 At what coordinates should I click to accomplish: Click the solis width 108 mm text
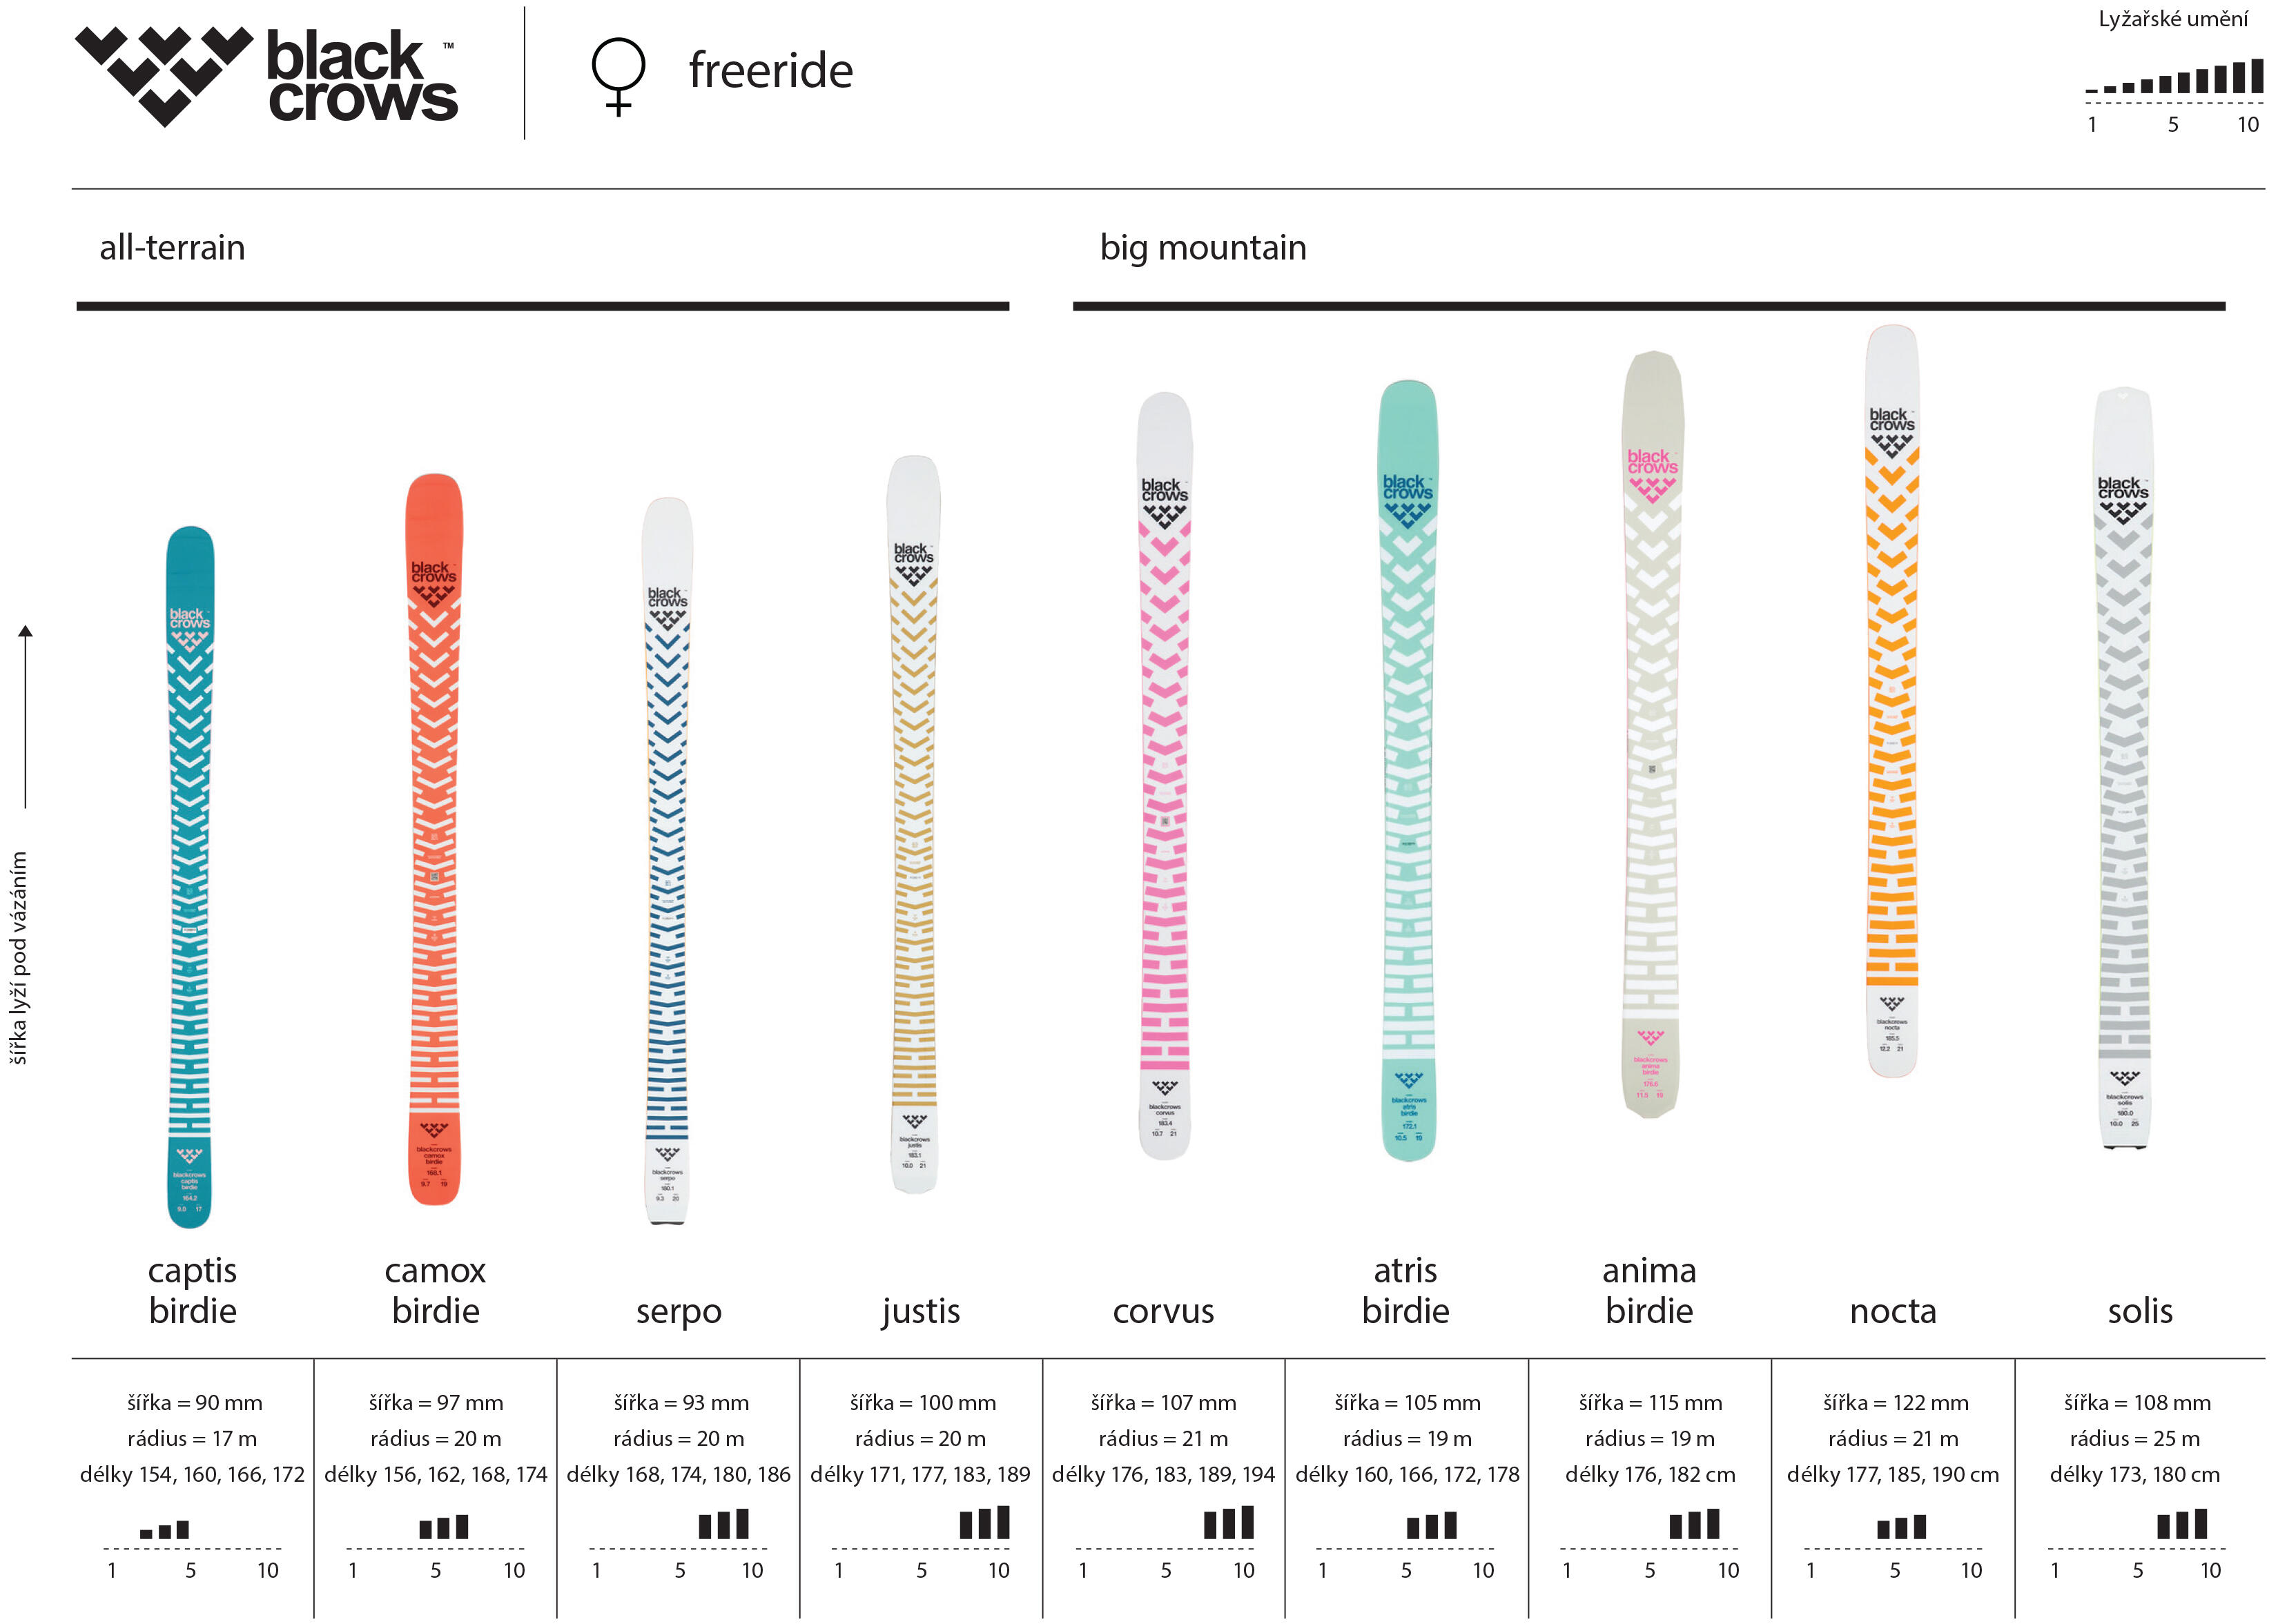click(2137, 1402)
